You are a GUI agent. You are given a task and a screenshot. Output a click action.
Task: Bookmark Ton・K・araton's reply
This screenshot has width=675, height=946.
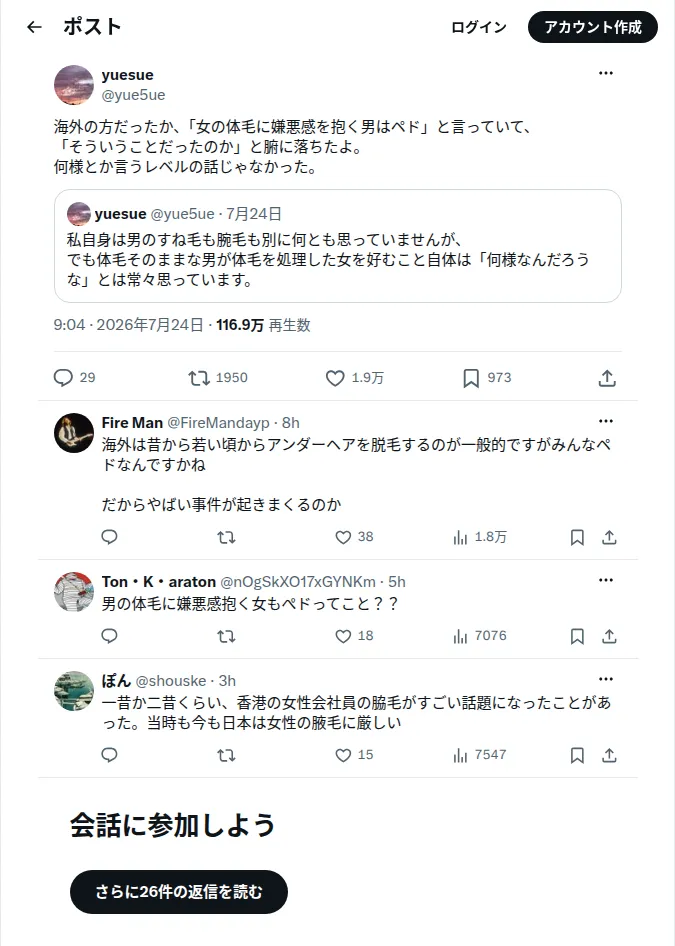pos(577,636)
